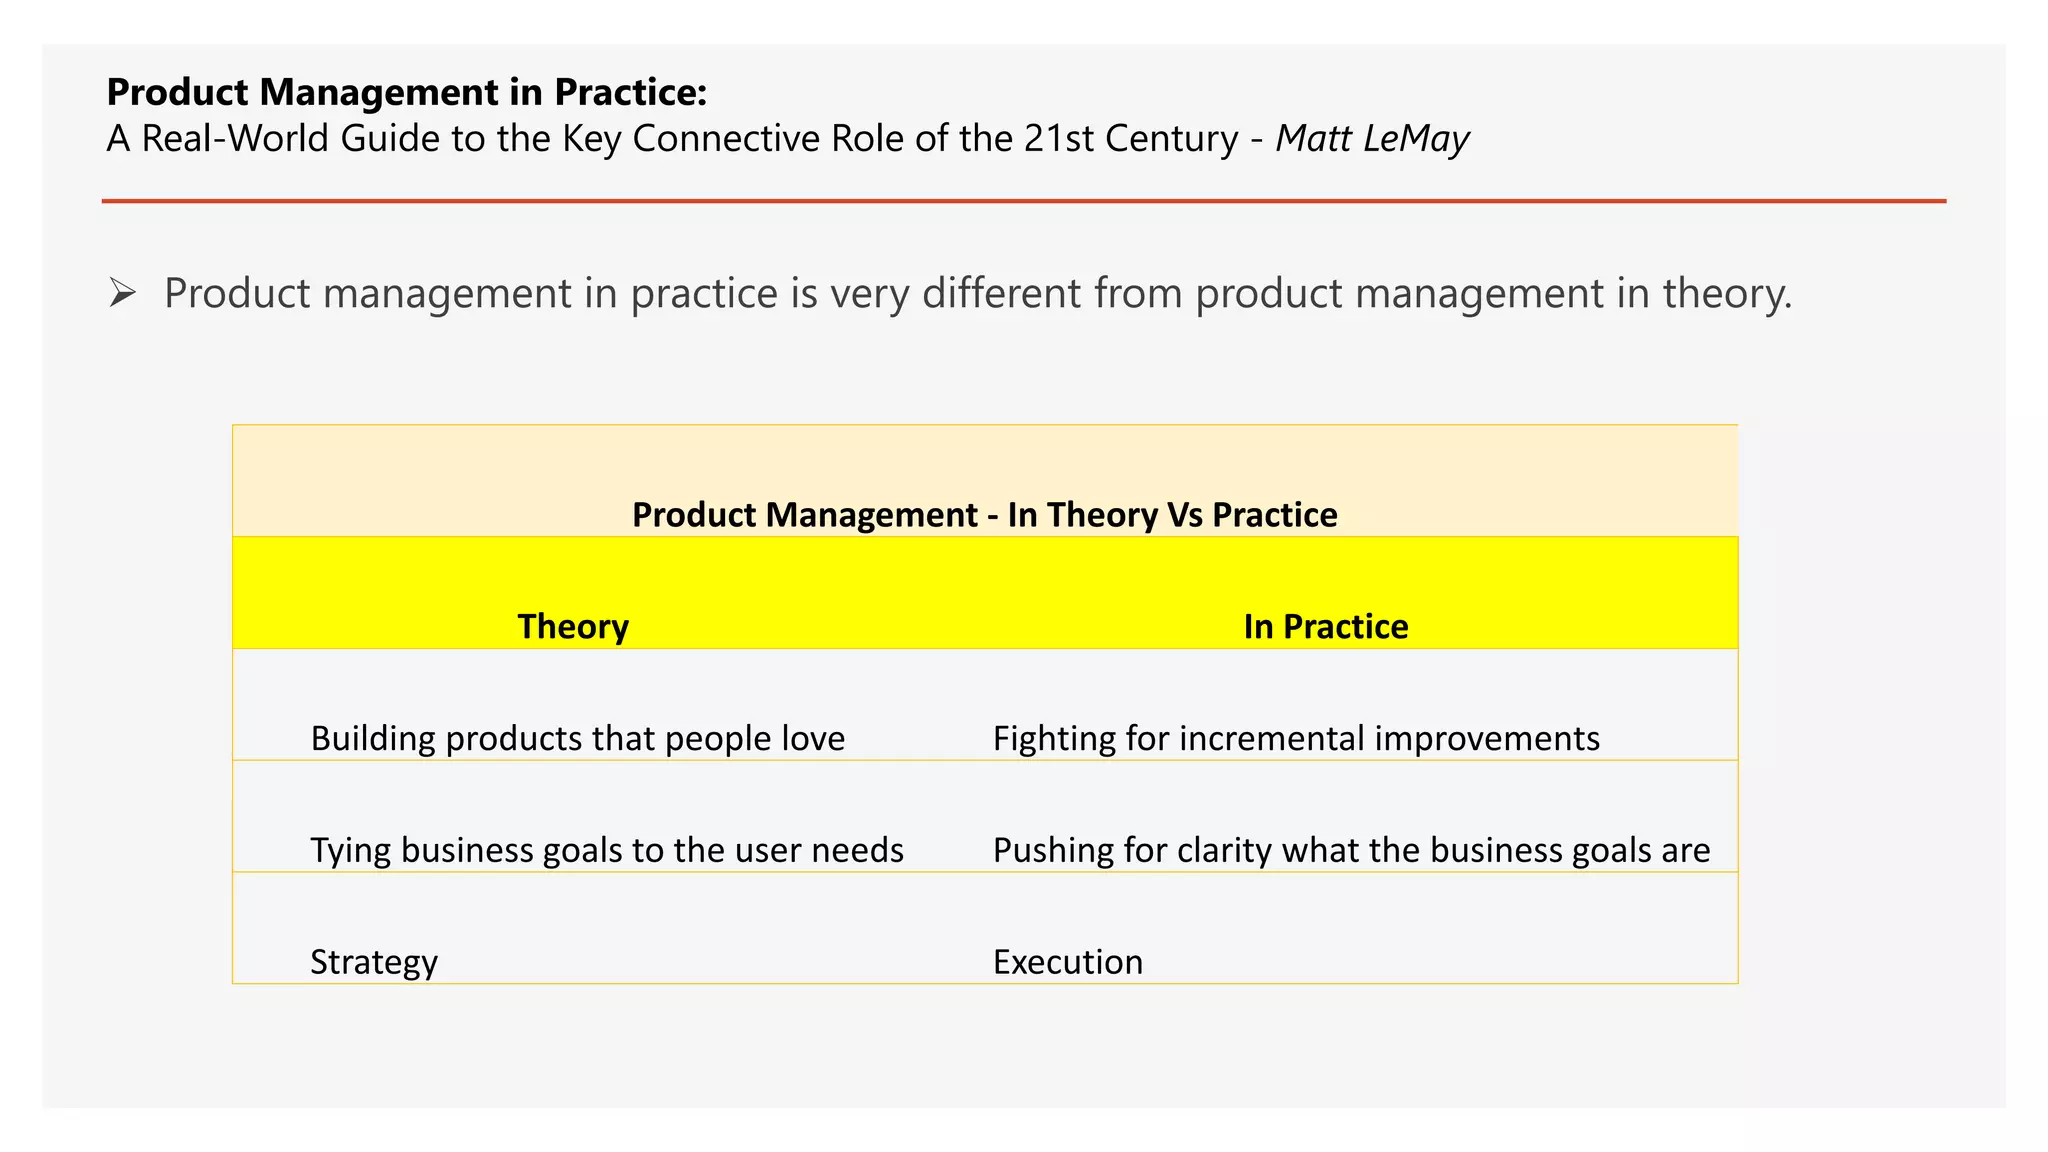Viewport: 2048px width, 1152px height.
Task: Select the 'Fighting for incremental improvements' cell
Action: (1296, 738)
